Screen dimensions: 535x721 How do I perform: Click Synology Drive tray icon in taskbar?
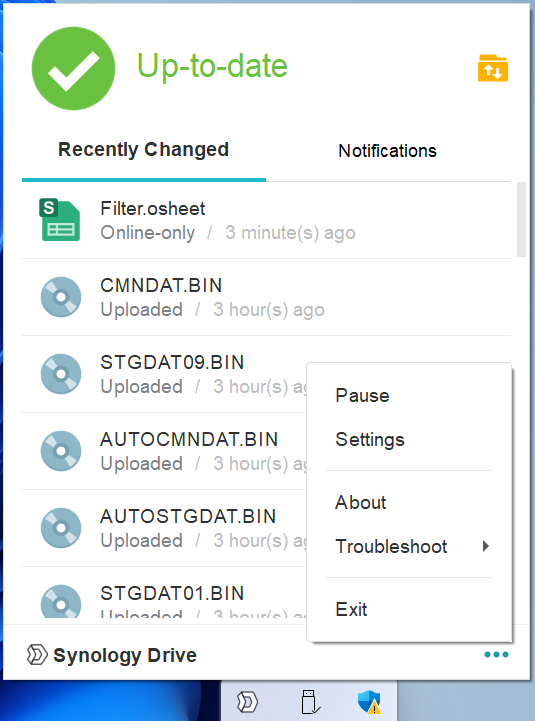click(x=247, y=702)
